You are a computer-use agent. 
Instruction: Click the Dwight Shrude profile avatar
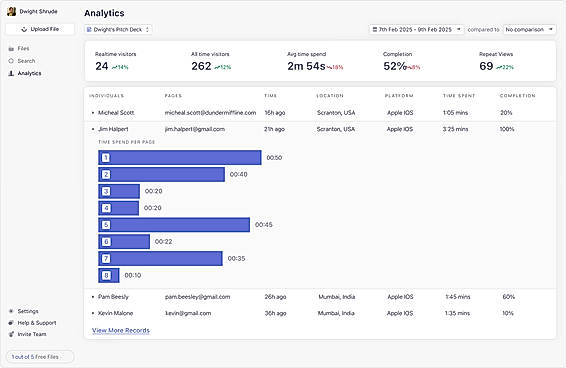click(12, 12)
